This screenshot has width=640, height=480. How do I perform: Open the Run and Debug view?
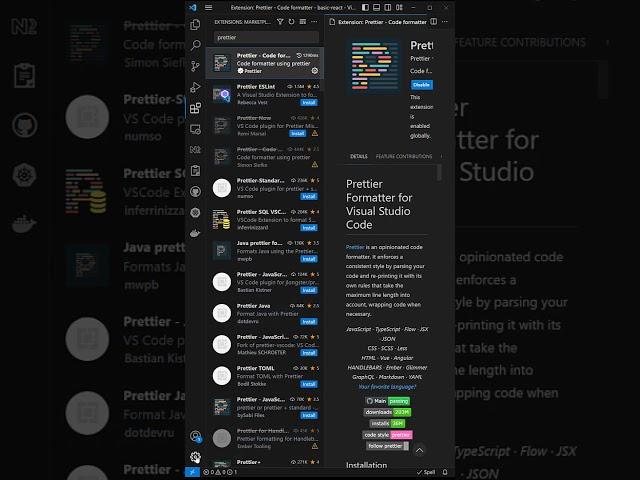pos(196,87)
